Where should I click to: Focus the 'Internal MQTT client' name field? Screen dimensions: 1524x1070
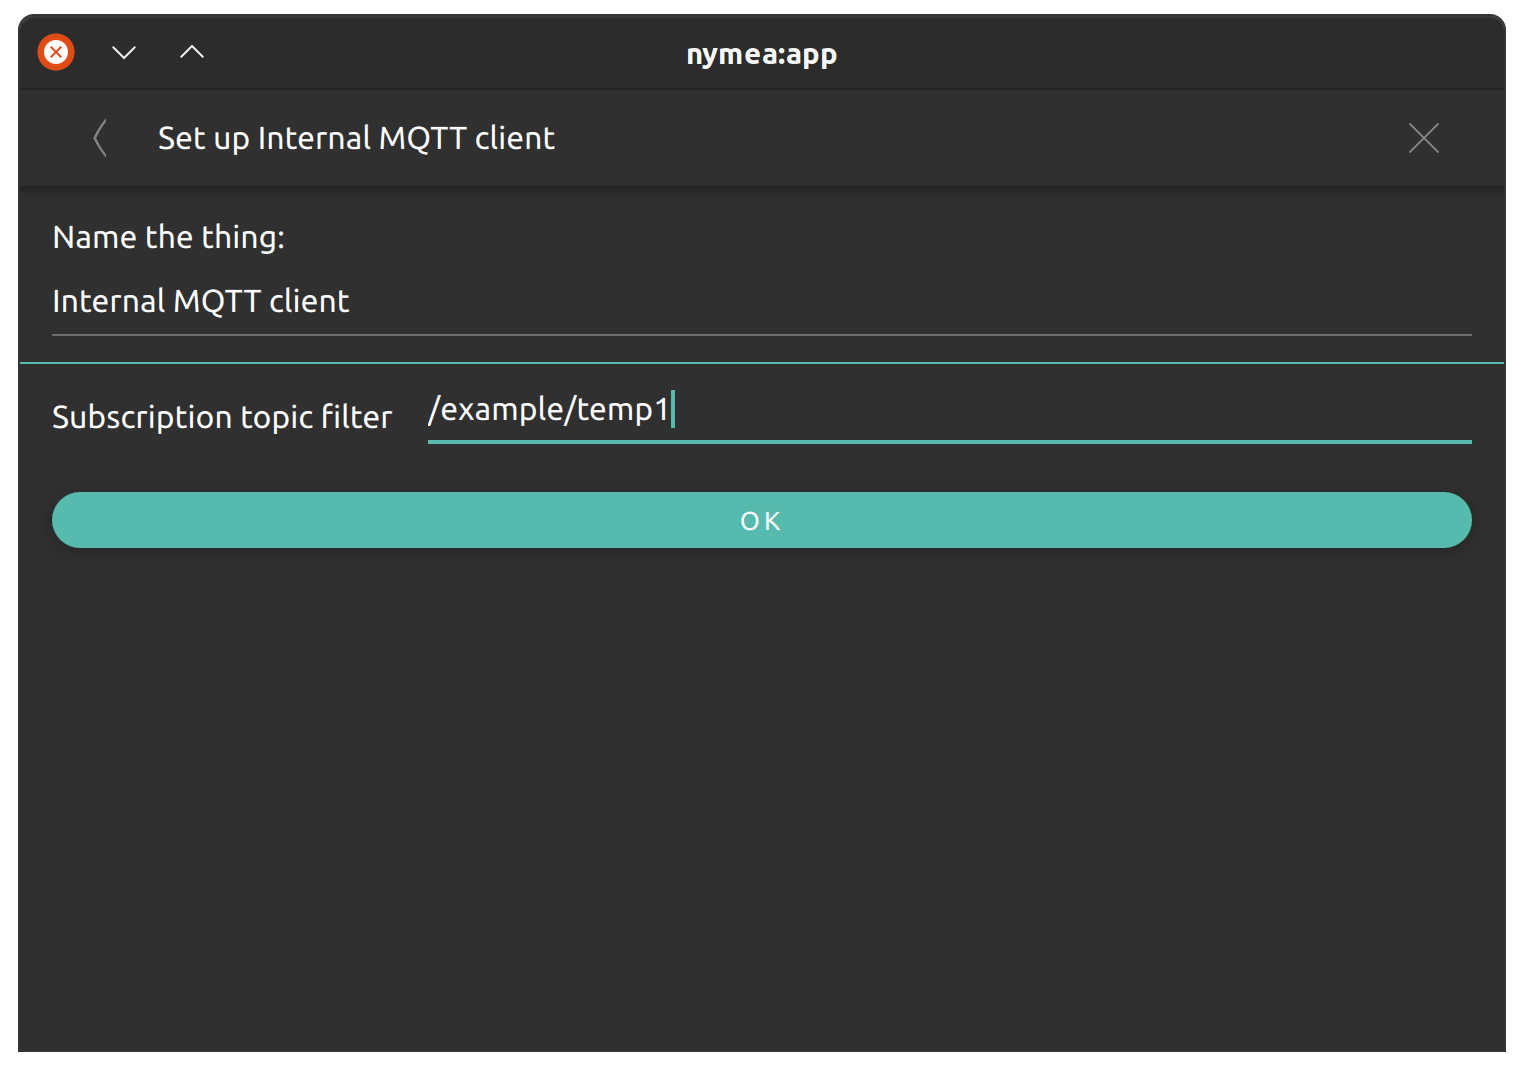pyautogui.click(x=761, y=302)
